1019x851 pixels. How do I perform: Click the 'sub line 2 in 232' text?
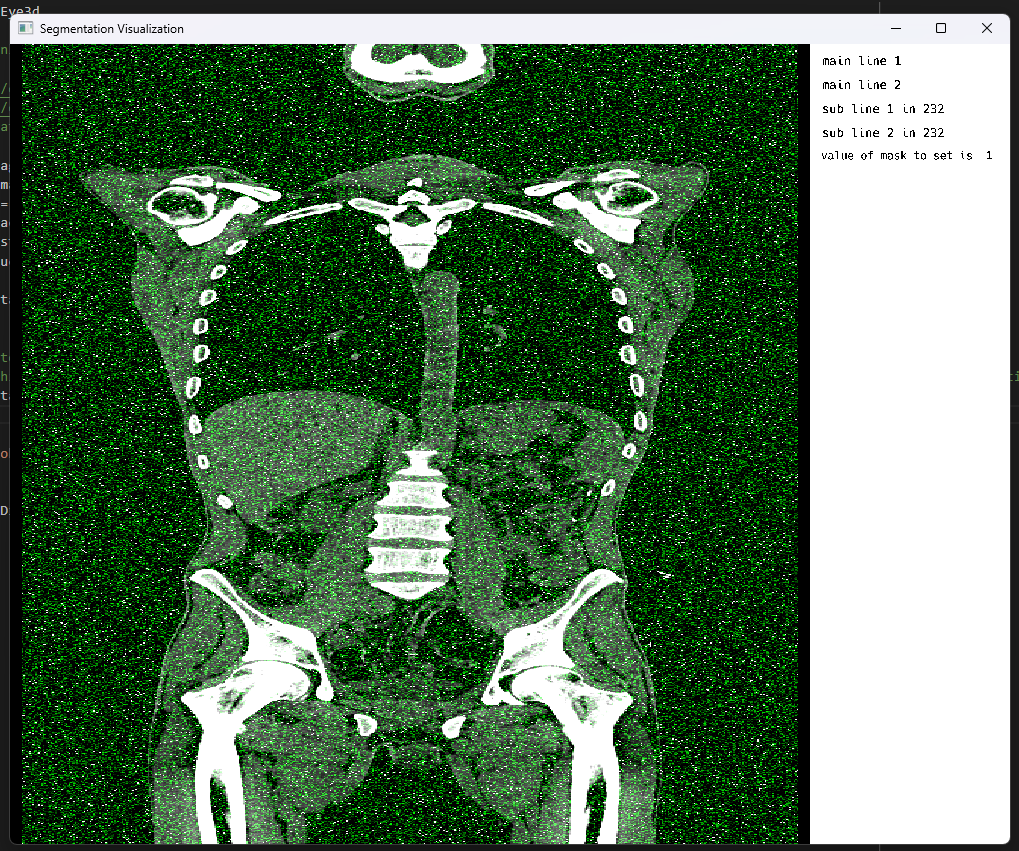(883, 133)
